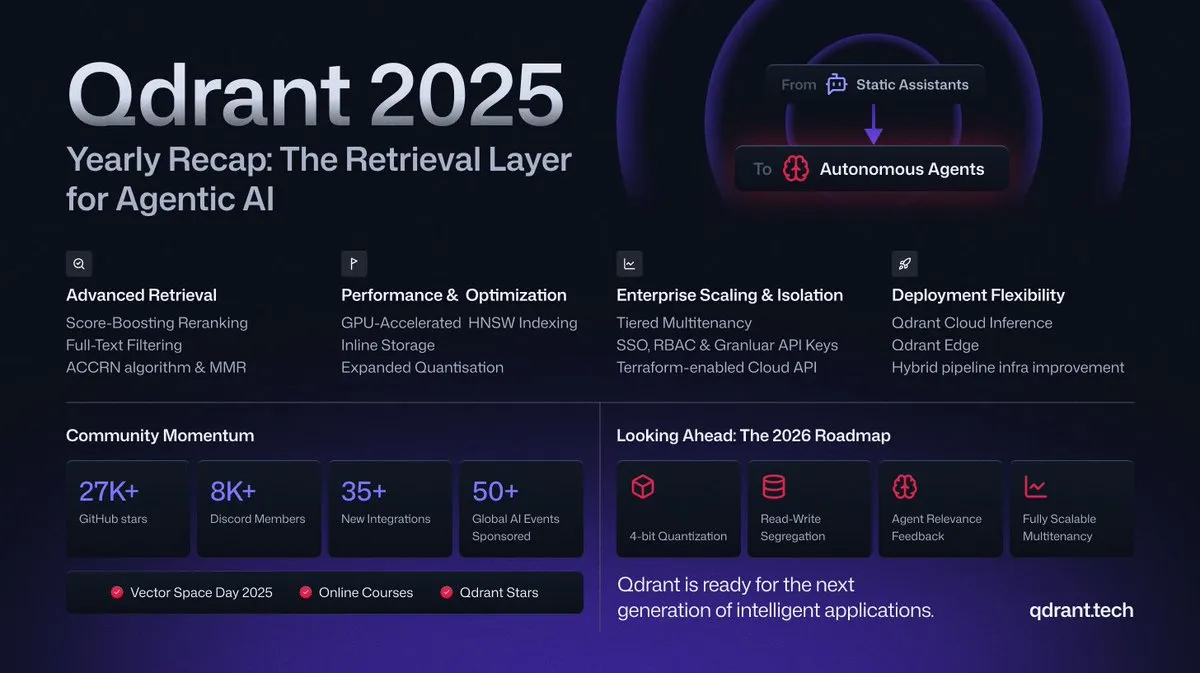
Task: Click GPU-Accelerated HNSW Indexing text
Action: [x=459, y=323]
